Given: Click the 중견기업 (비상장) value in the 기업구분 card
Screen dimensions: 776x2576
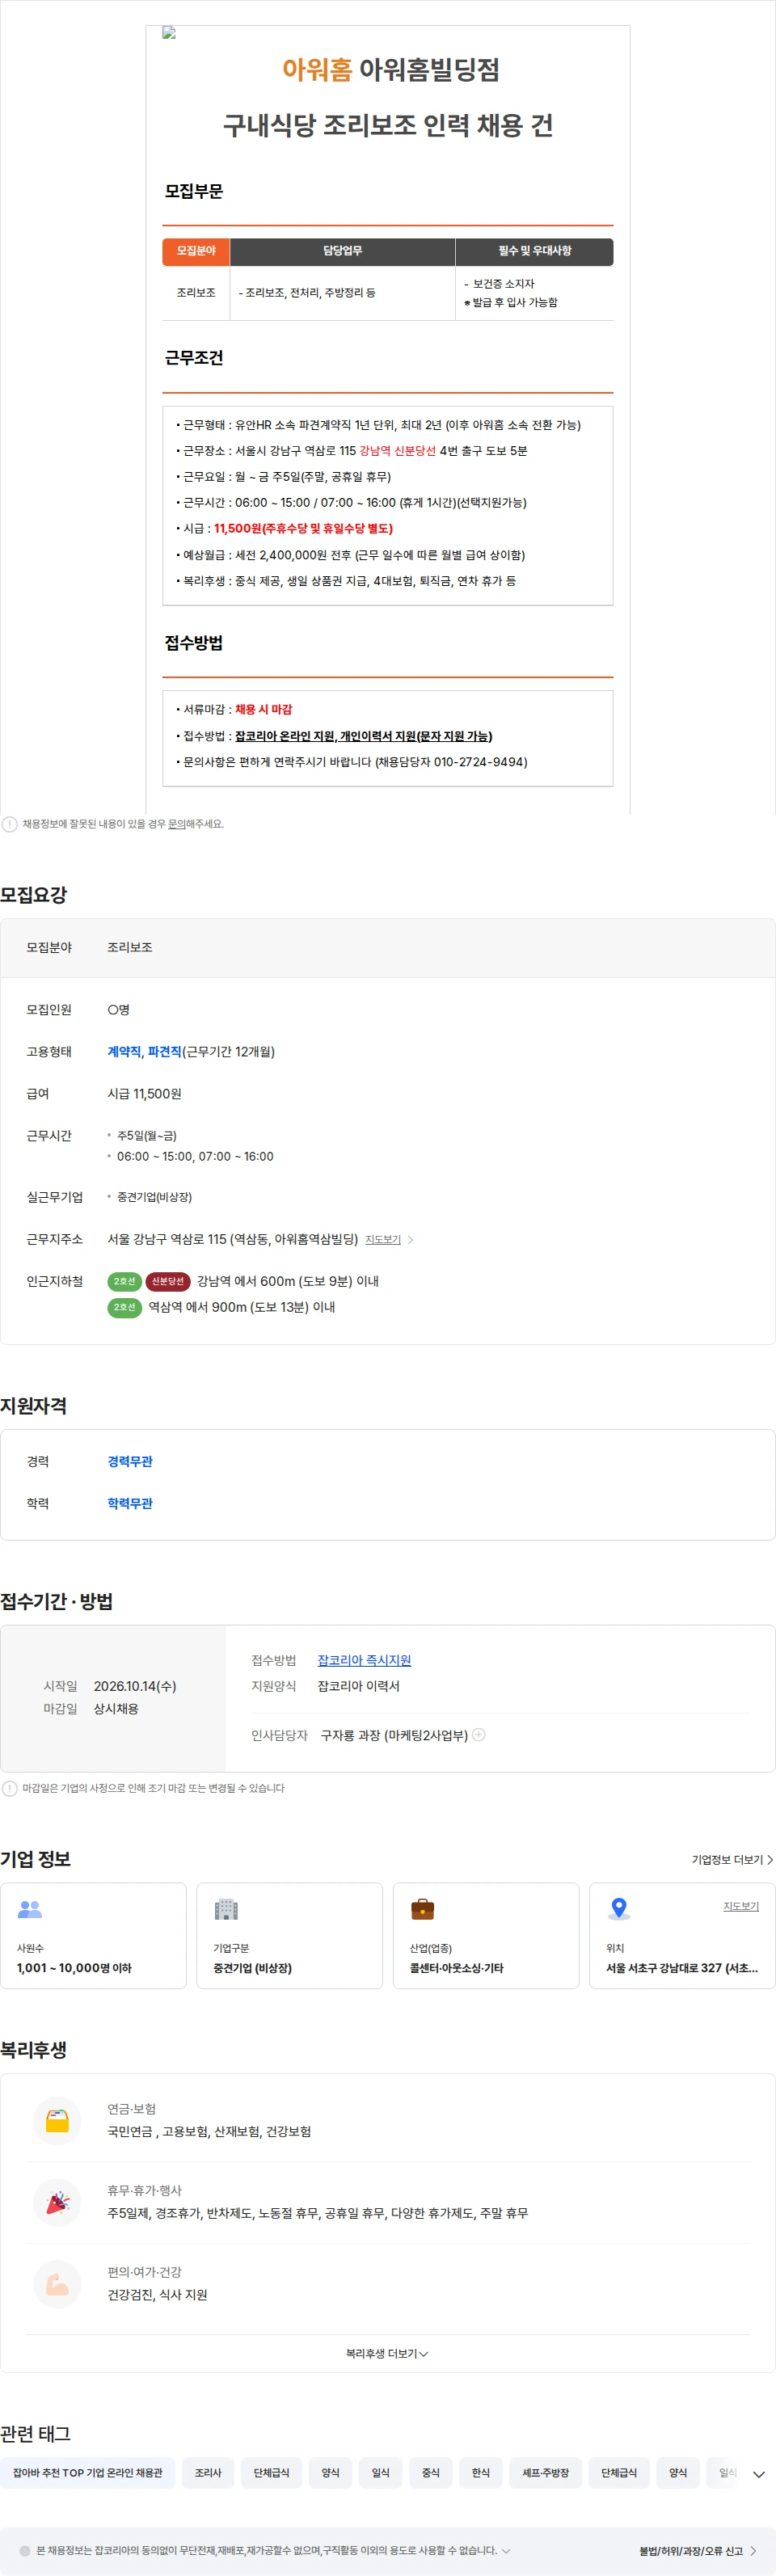Looking at the screenshot, I should pos(252,1968).
